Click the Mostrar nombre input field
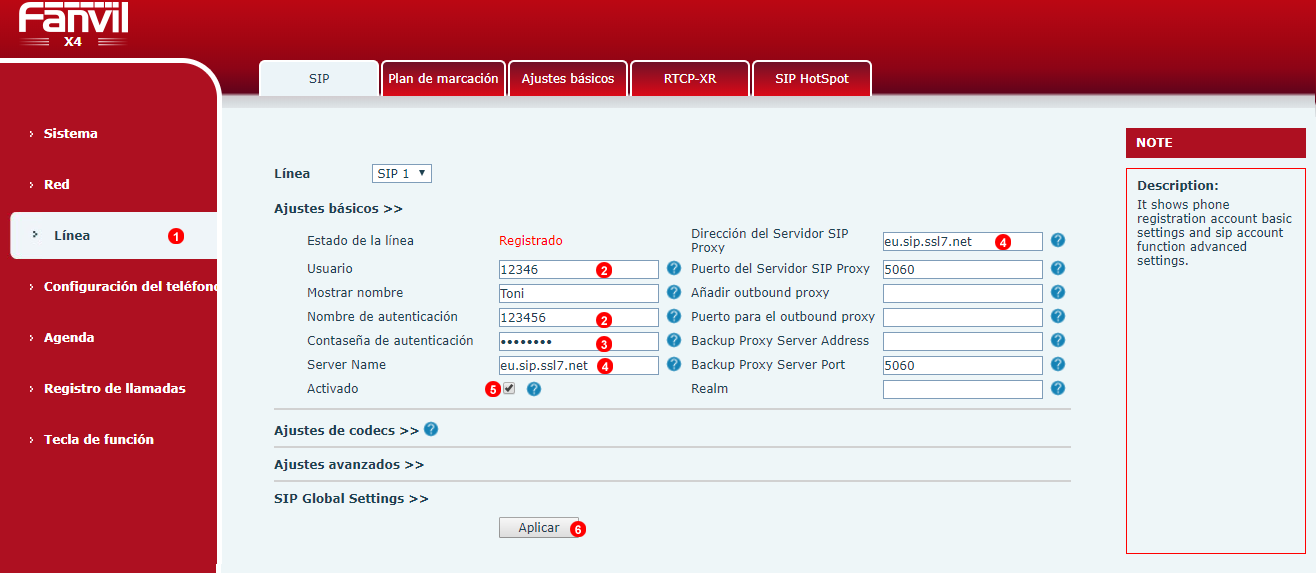 (579, 293)
